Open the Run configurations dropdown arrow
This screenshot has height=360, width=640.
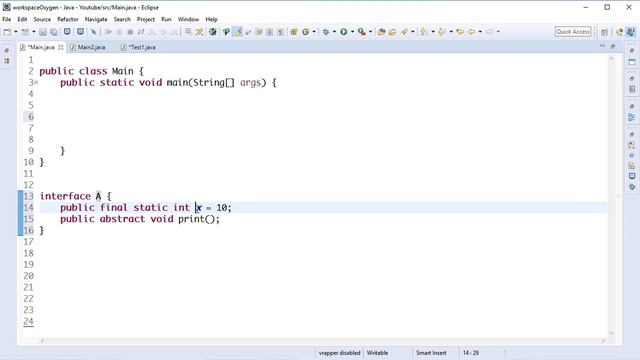352,32
